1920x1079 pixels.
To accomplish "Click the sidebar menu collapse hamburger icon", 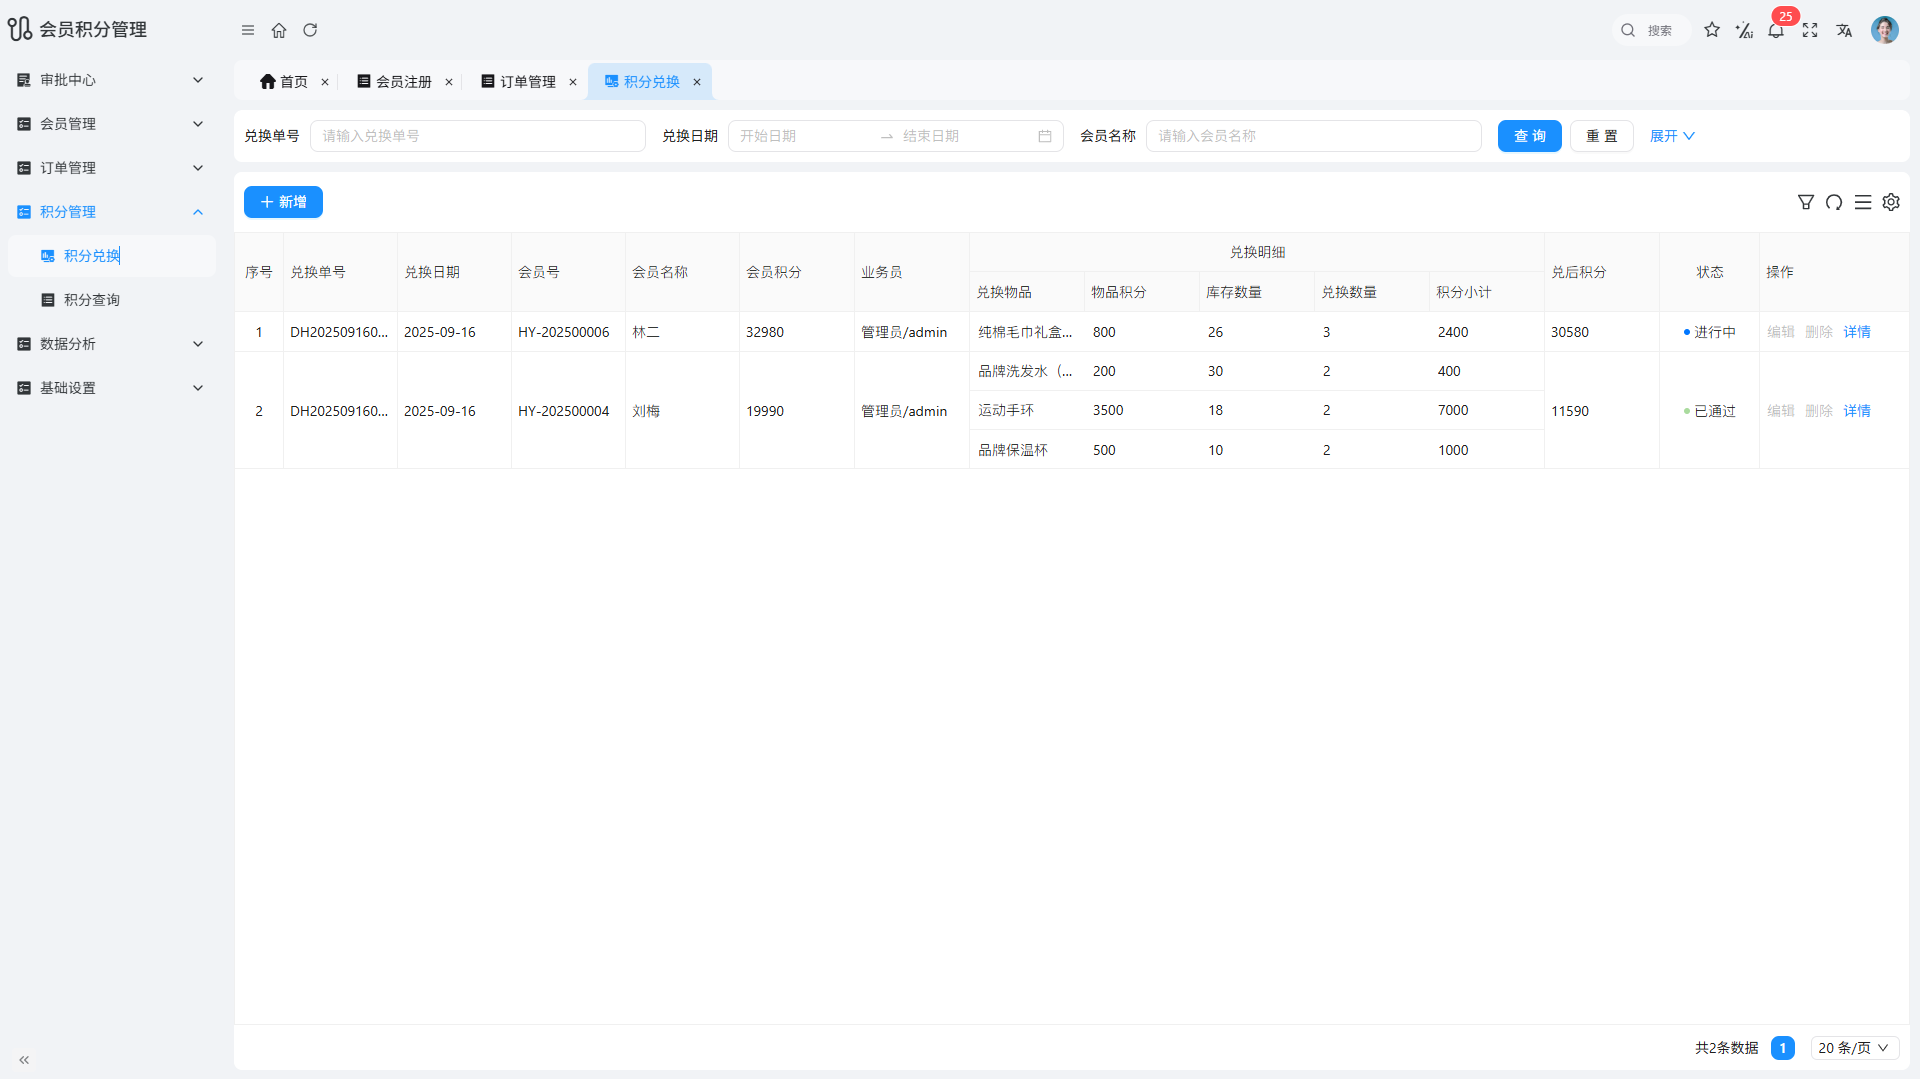I will [248, 30].
